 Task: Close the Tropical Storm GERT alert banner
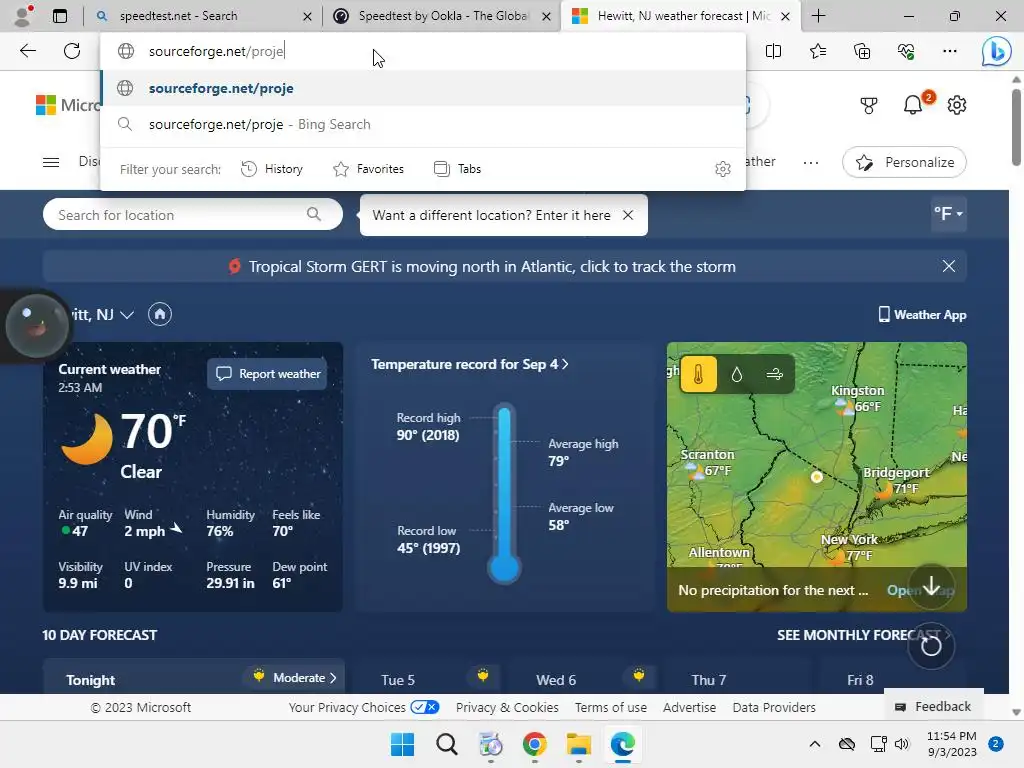coord(948,266)
